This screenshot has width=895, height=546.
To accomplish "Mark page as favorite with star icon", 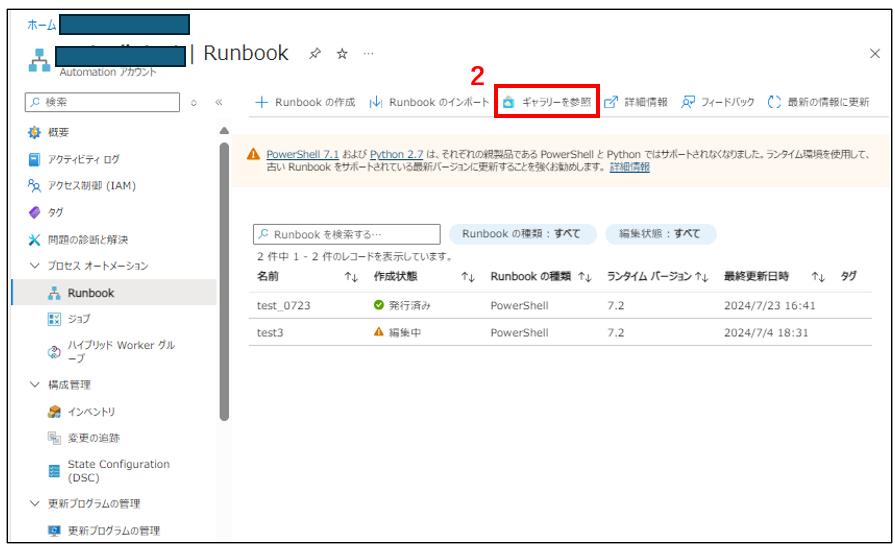I will tap(342, 54).
